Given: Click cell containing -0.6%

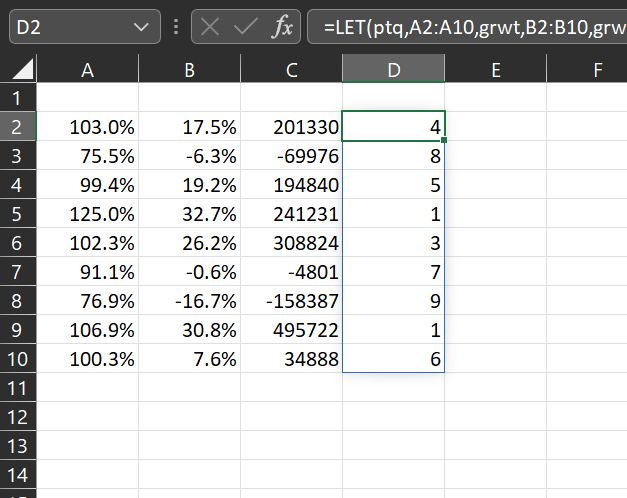Looking at the screenshot, I should (x=190, y=271).
